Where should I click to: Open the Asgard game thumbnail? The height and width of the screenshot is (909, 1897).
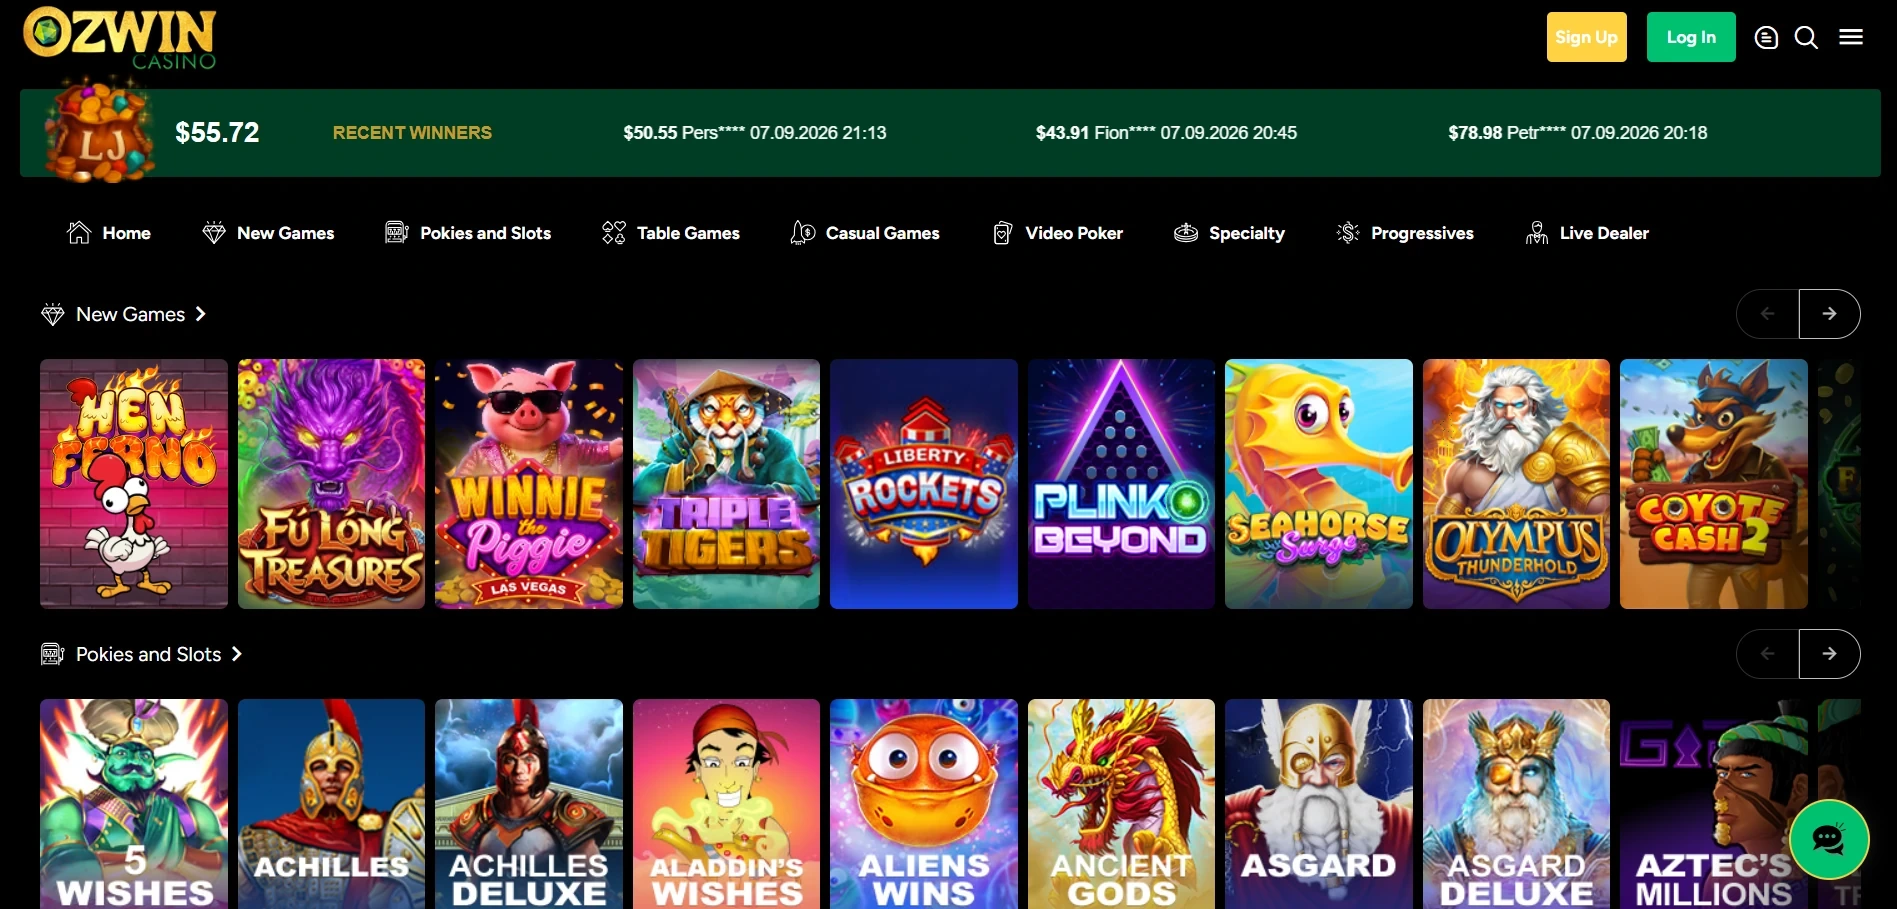(1319, 804)
